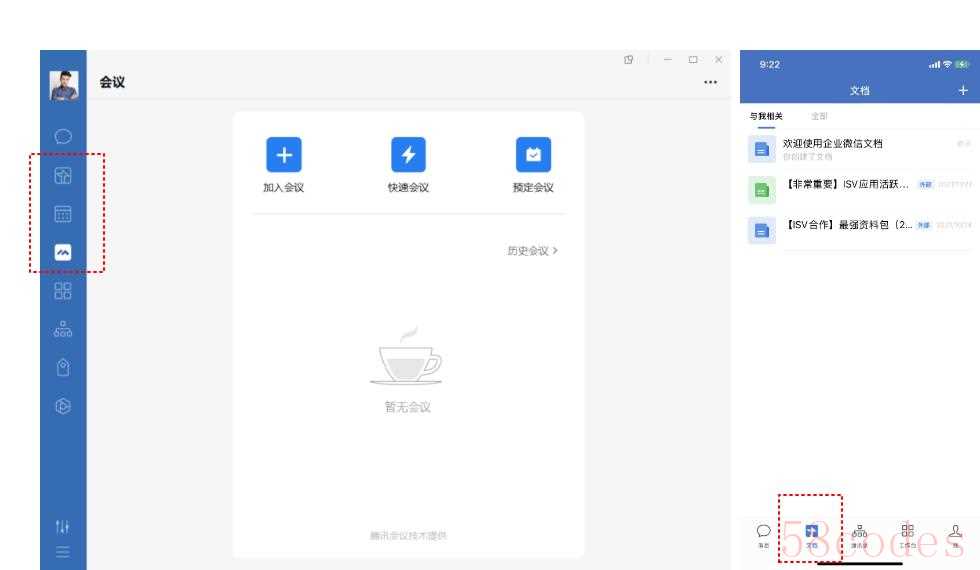Tap the plus icon in mobile Documents header

(x=963, y=91)
